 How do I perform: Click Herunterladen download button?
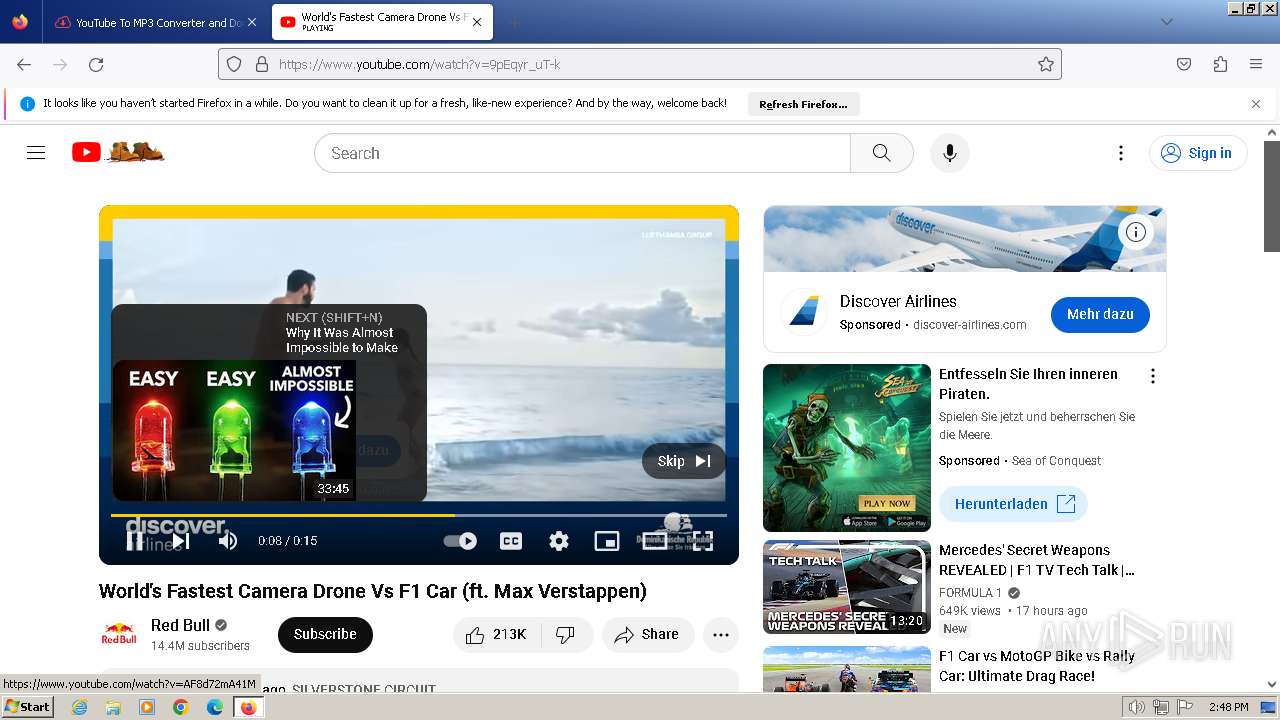pos(1013,504)
